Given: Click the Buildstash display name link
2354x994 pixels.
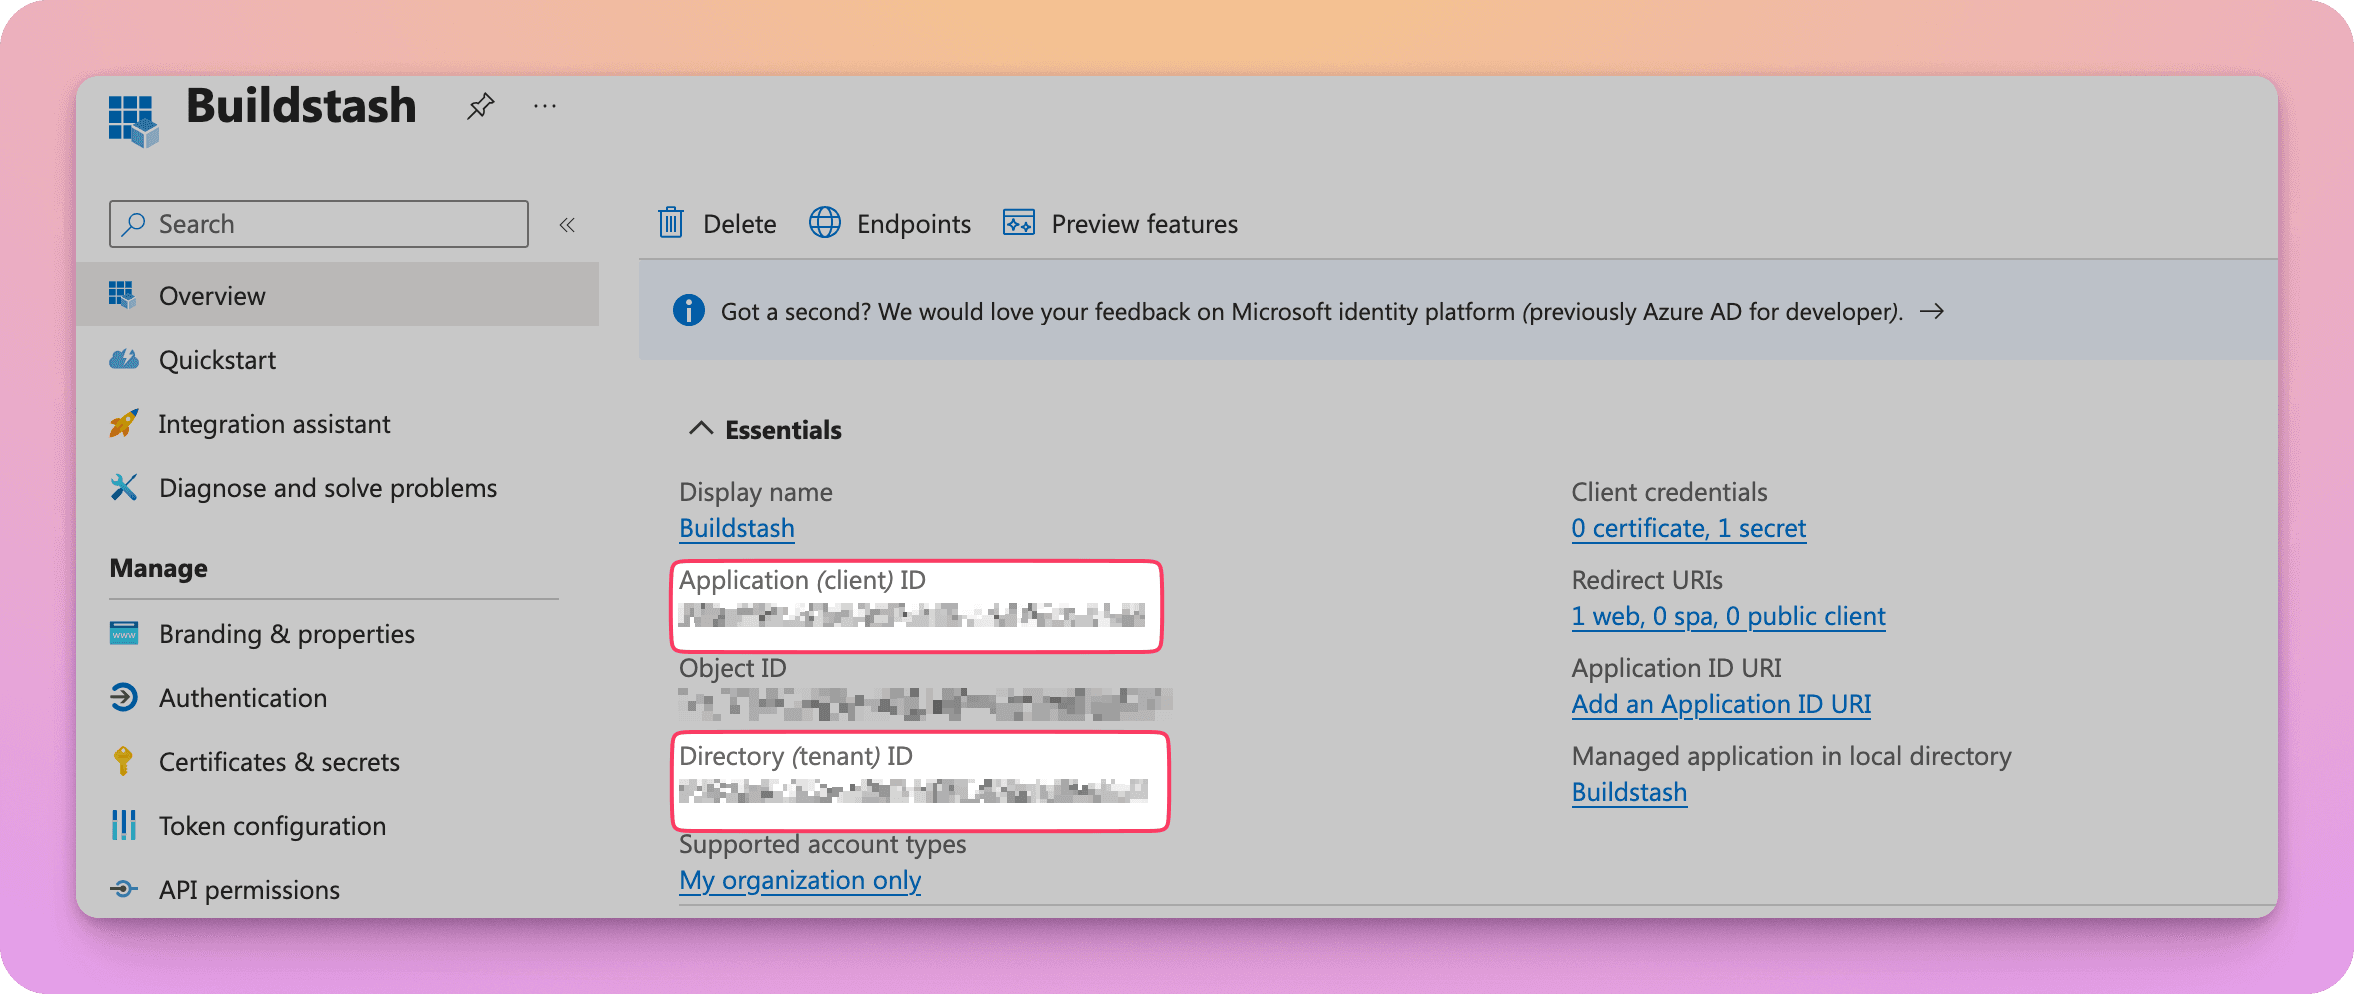Looking at the screenshot, I should point(736,528).
